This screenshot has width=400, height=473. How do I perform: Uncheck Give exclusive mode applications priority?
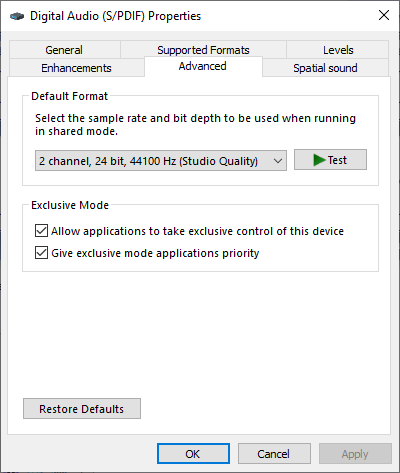pos(41,253)
